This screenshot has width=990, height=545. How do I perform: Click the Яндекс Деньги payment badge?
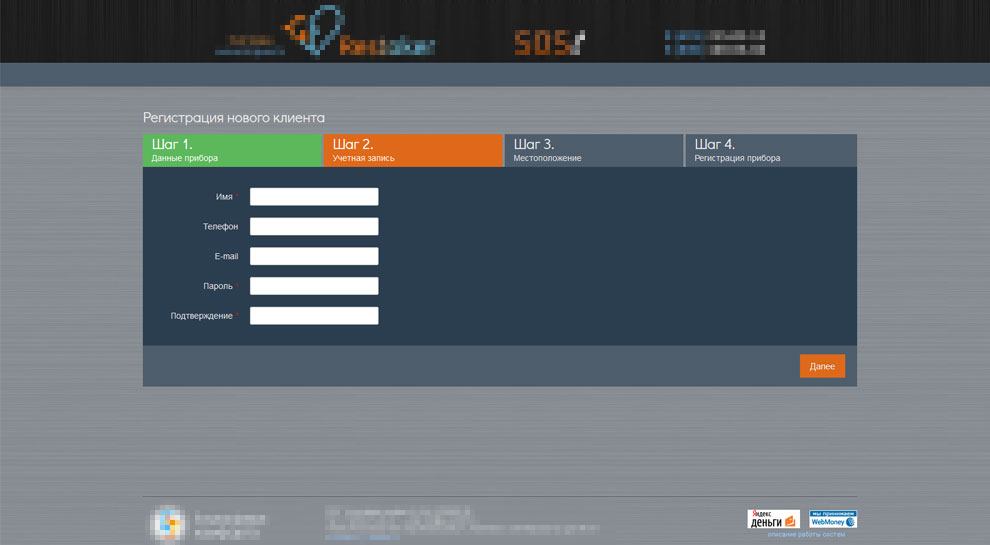click(x=774, y=519)
